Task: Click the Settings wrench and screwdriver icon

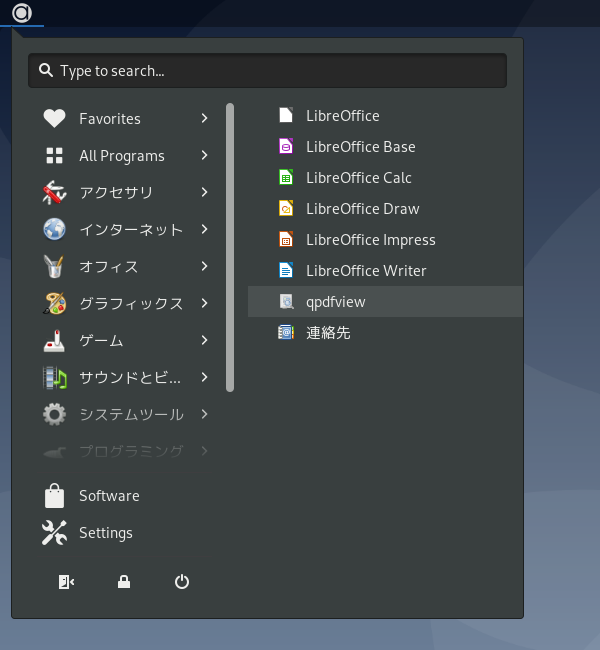Action: [54, 533]
